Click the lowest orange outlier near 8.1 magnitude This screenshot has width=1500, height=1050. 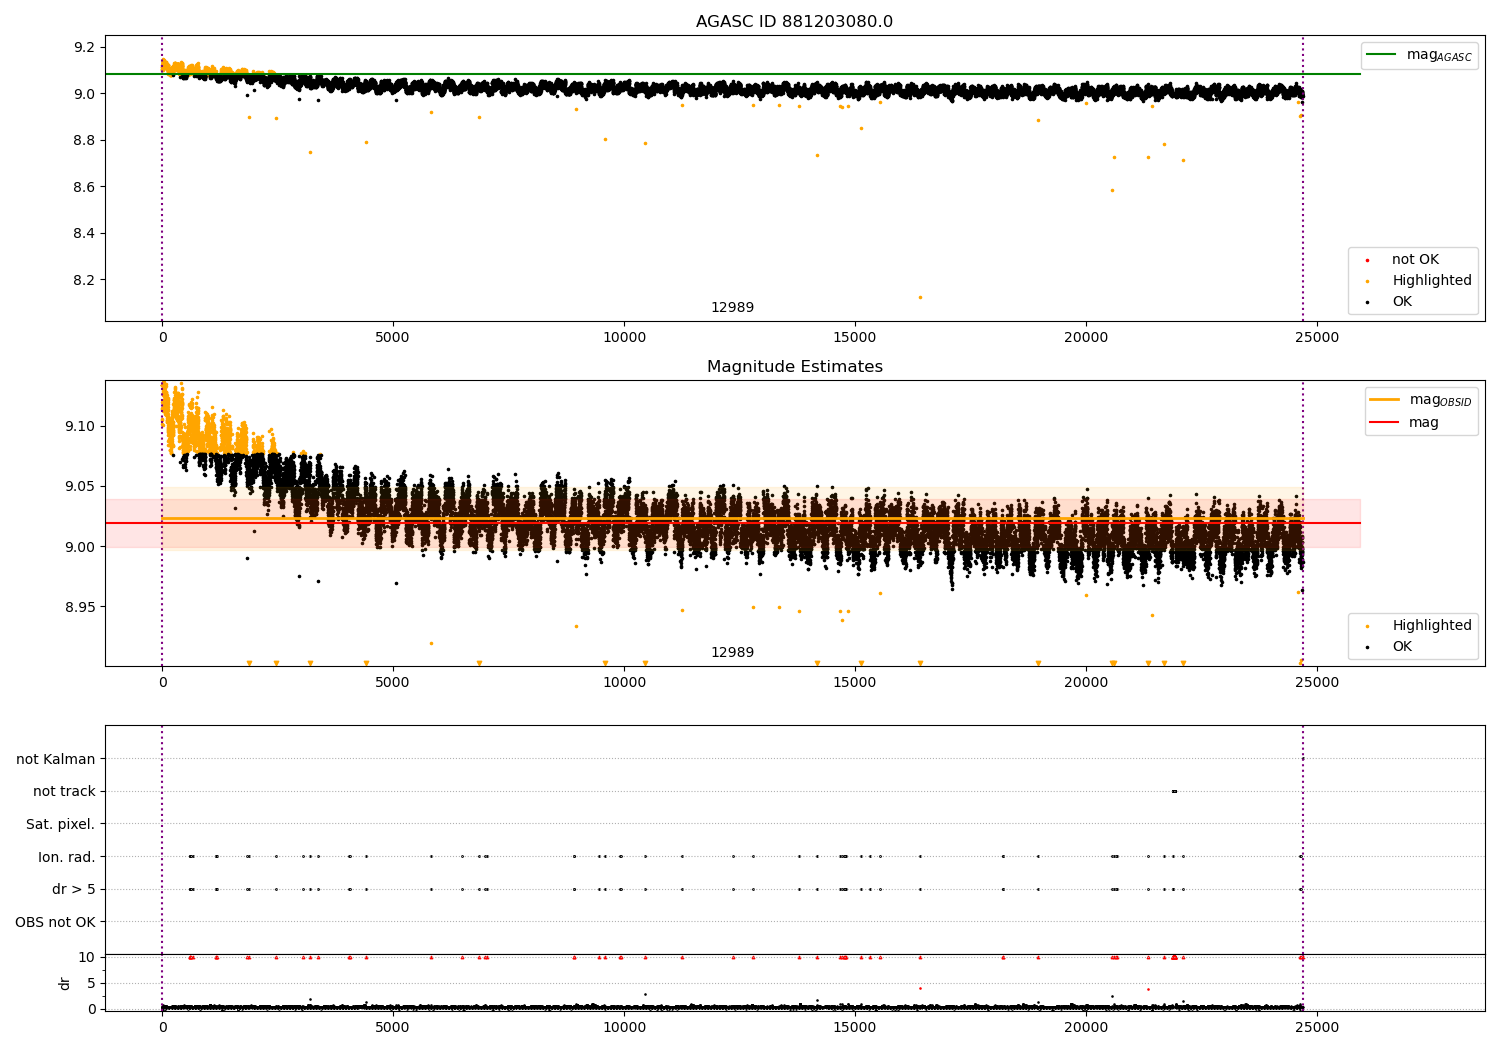[x=920, y=297]
